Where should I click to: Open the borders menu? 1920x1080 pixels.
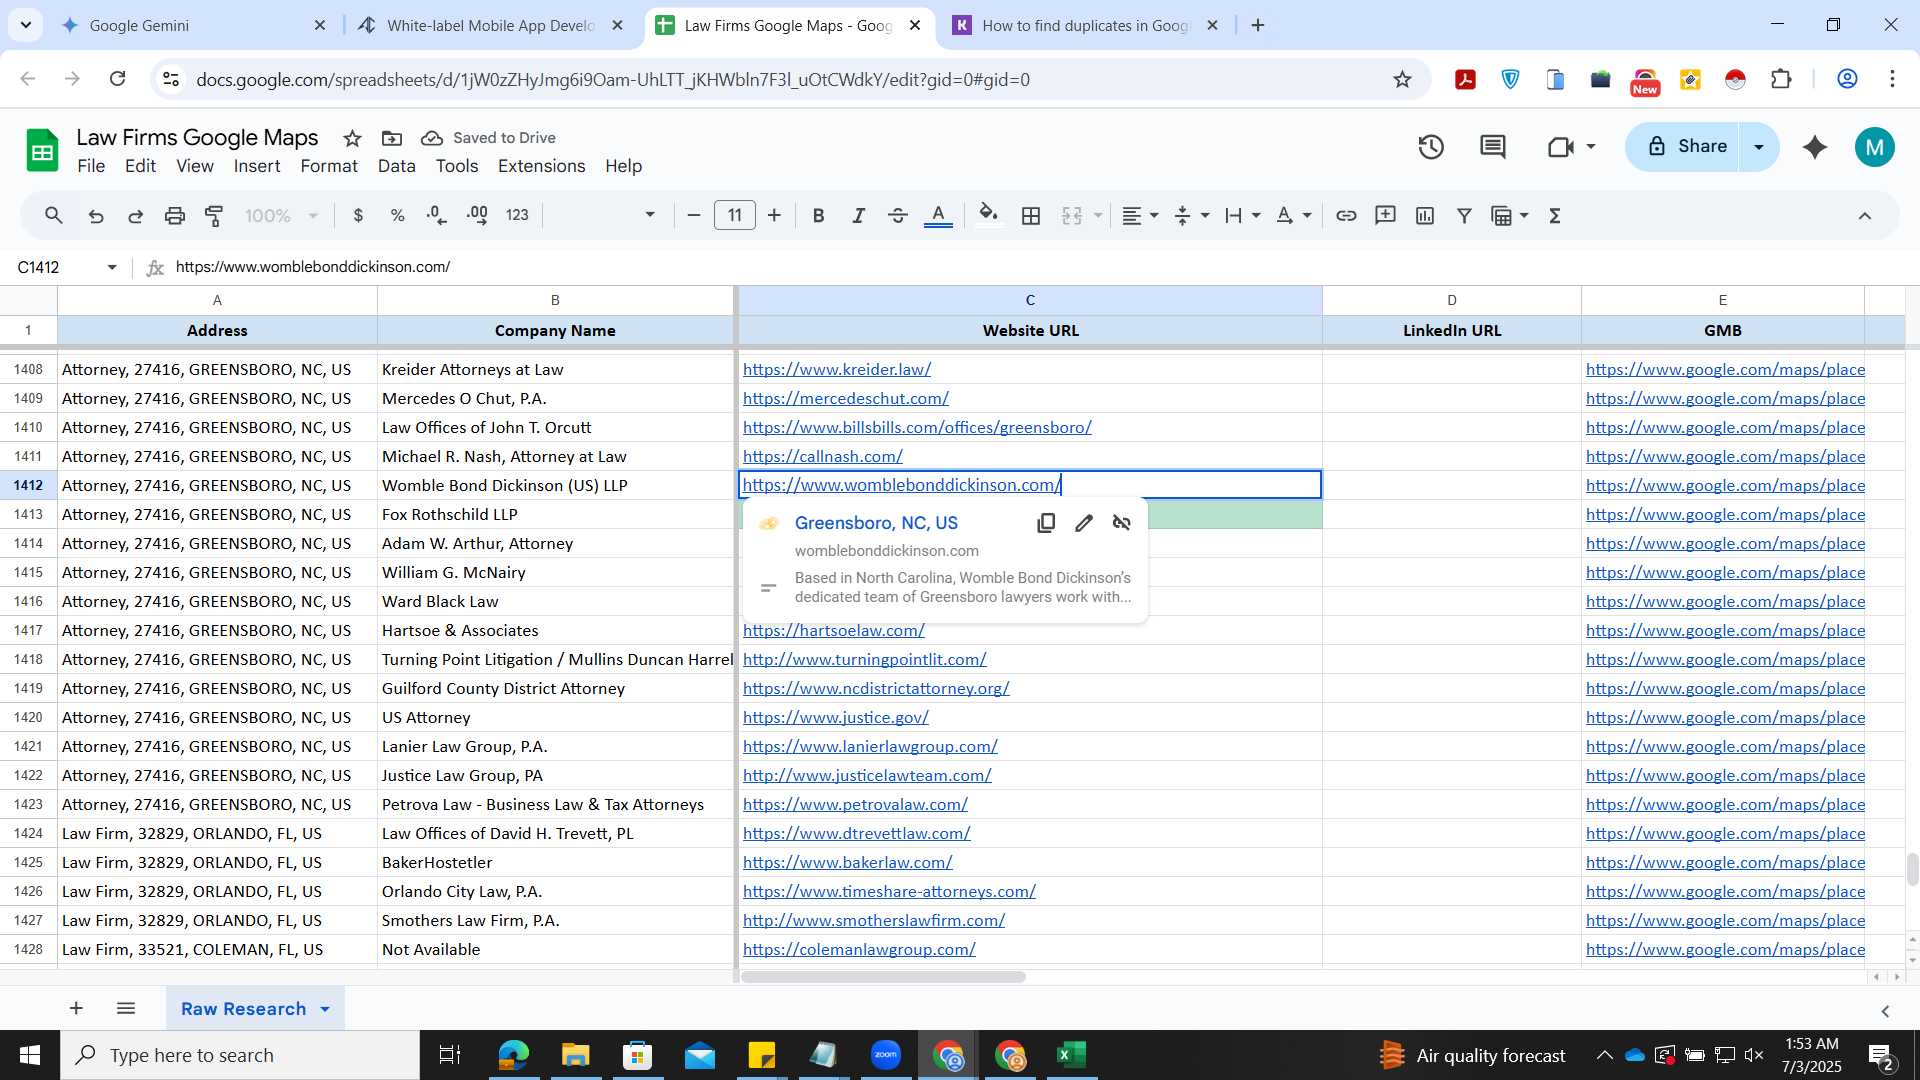[x=1031, y=215]
